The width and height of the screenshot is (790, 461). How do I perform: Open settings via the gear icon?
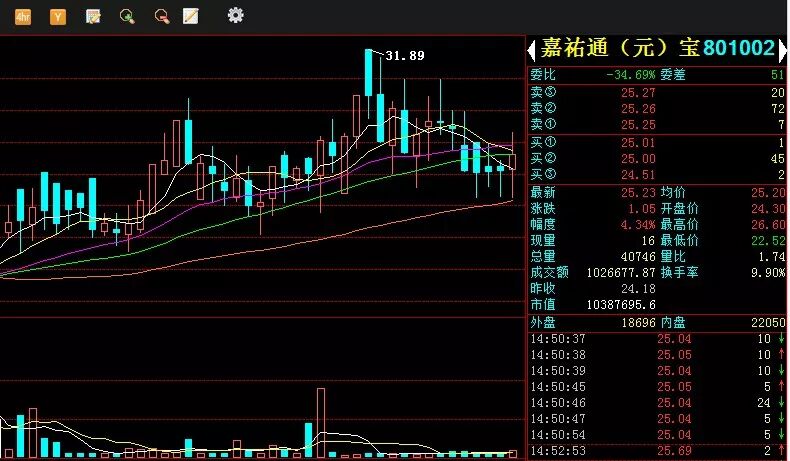[x=235, y=15]
